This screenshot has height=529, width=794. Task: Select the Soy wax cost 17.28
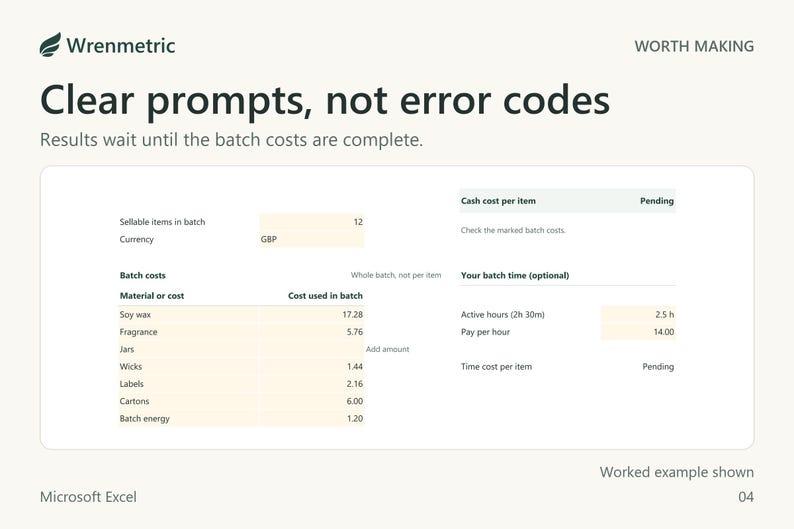(311, 314)
